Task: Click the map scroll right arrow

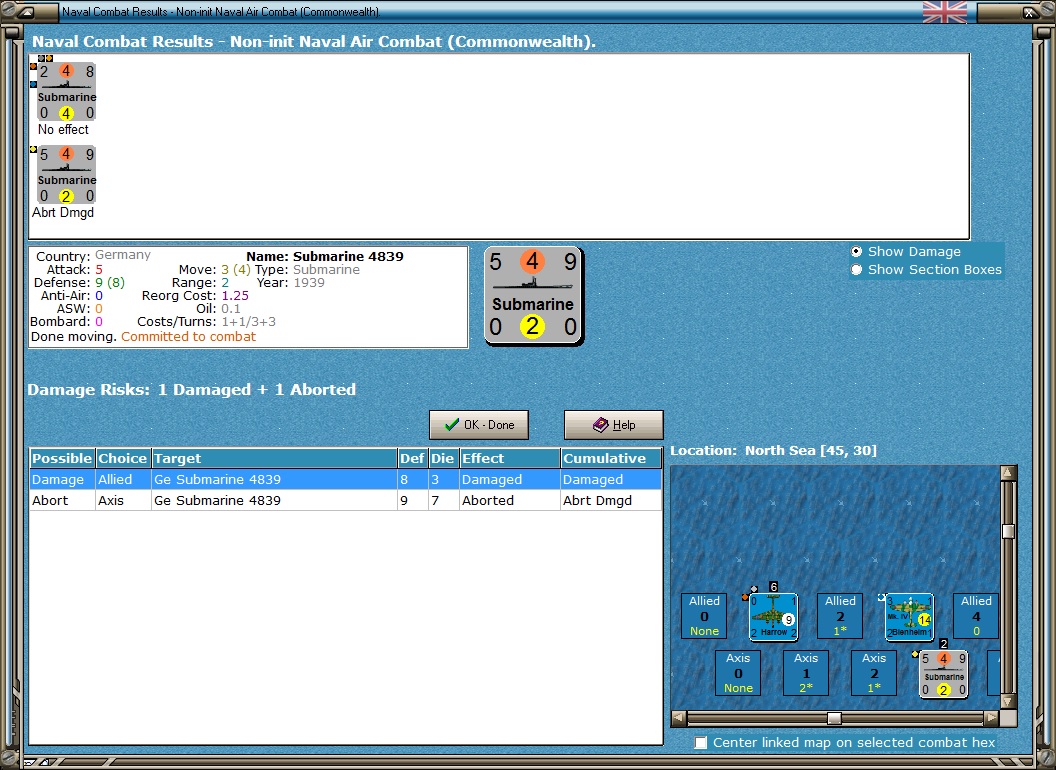Action: [991, 718]
